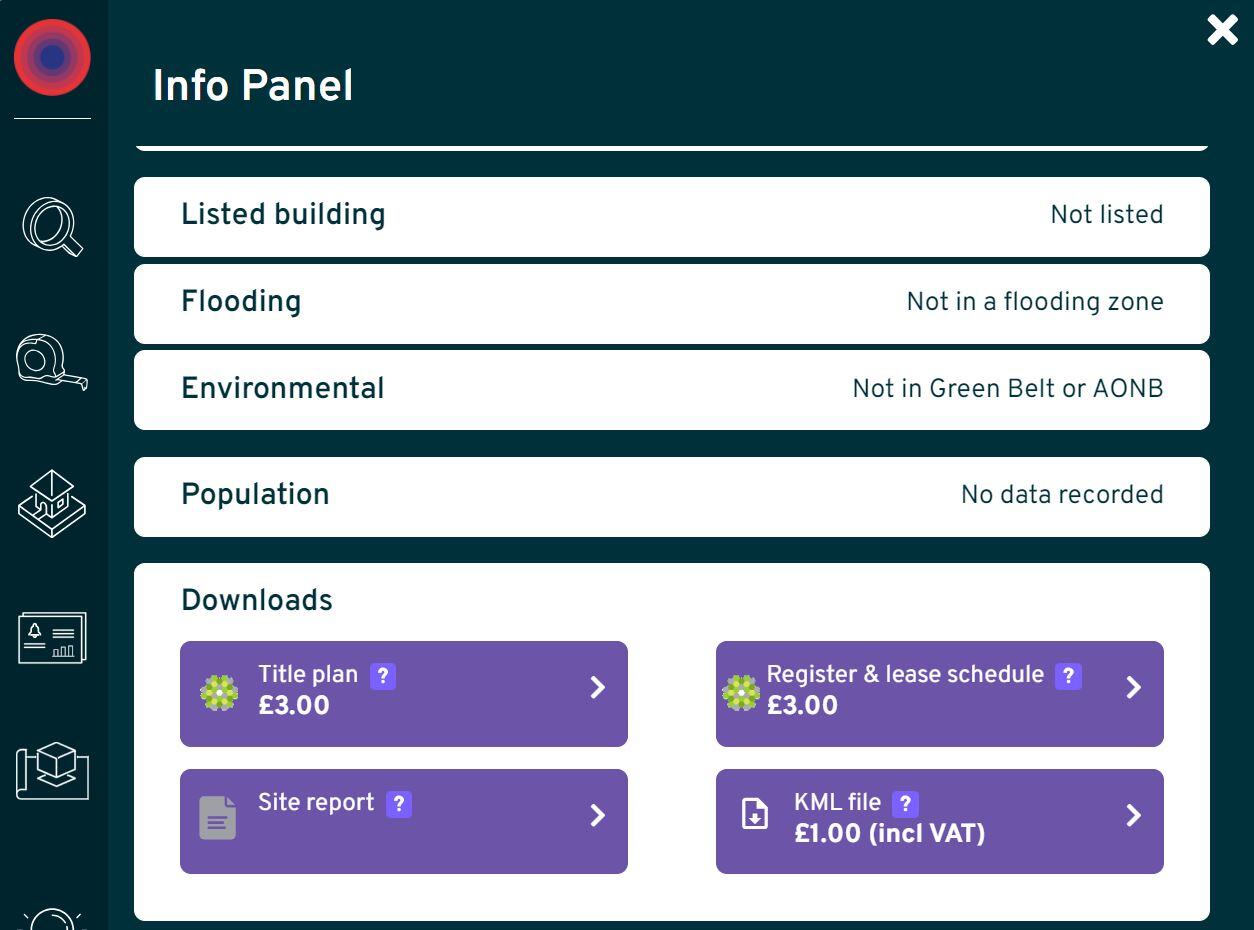Expand the KML file chevron
Viewport: 1254px width, 930px height.
point(1134,816)
